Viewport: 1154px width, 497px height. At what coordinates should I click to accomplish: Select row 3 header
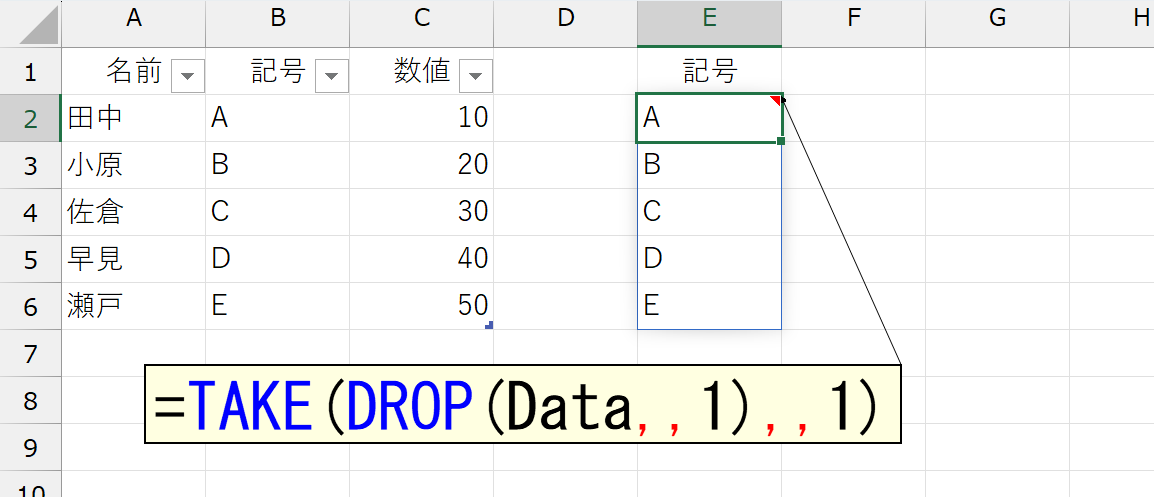[30, 166]
